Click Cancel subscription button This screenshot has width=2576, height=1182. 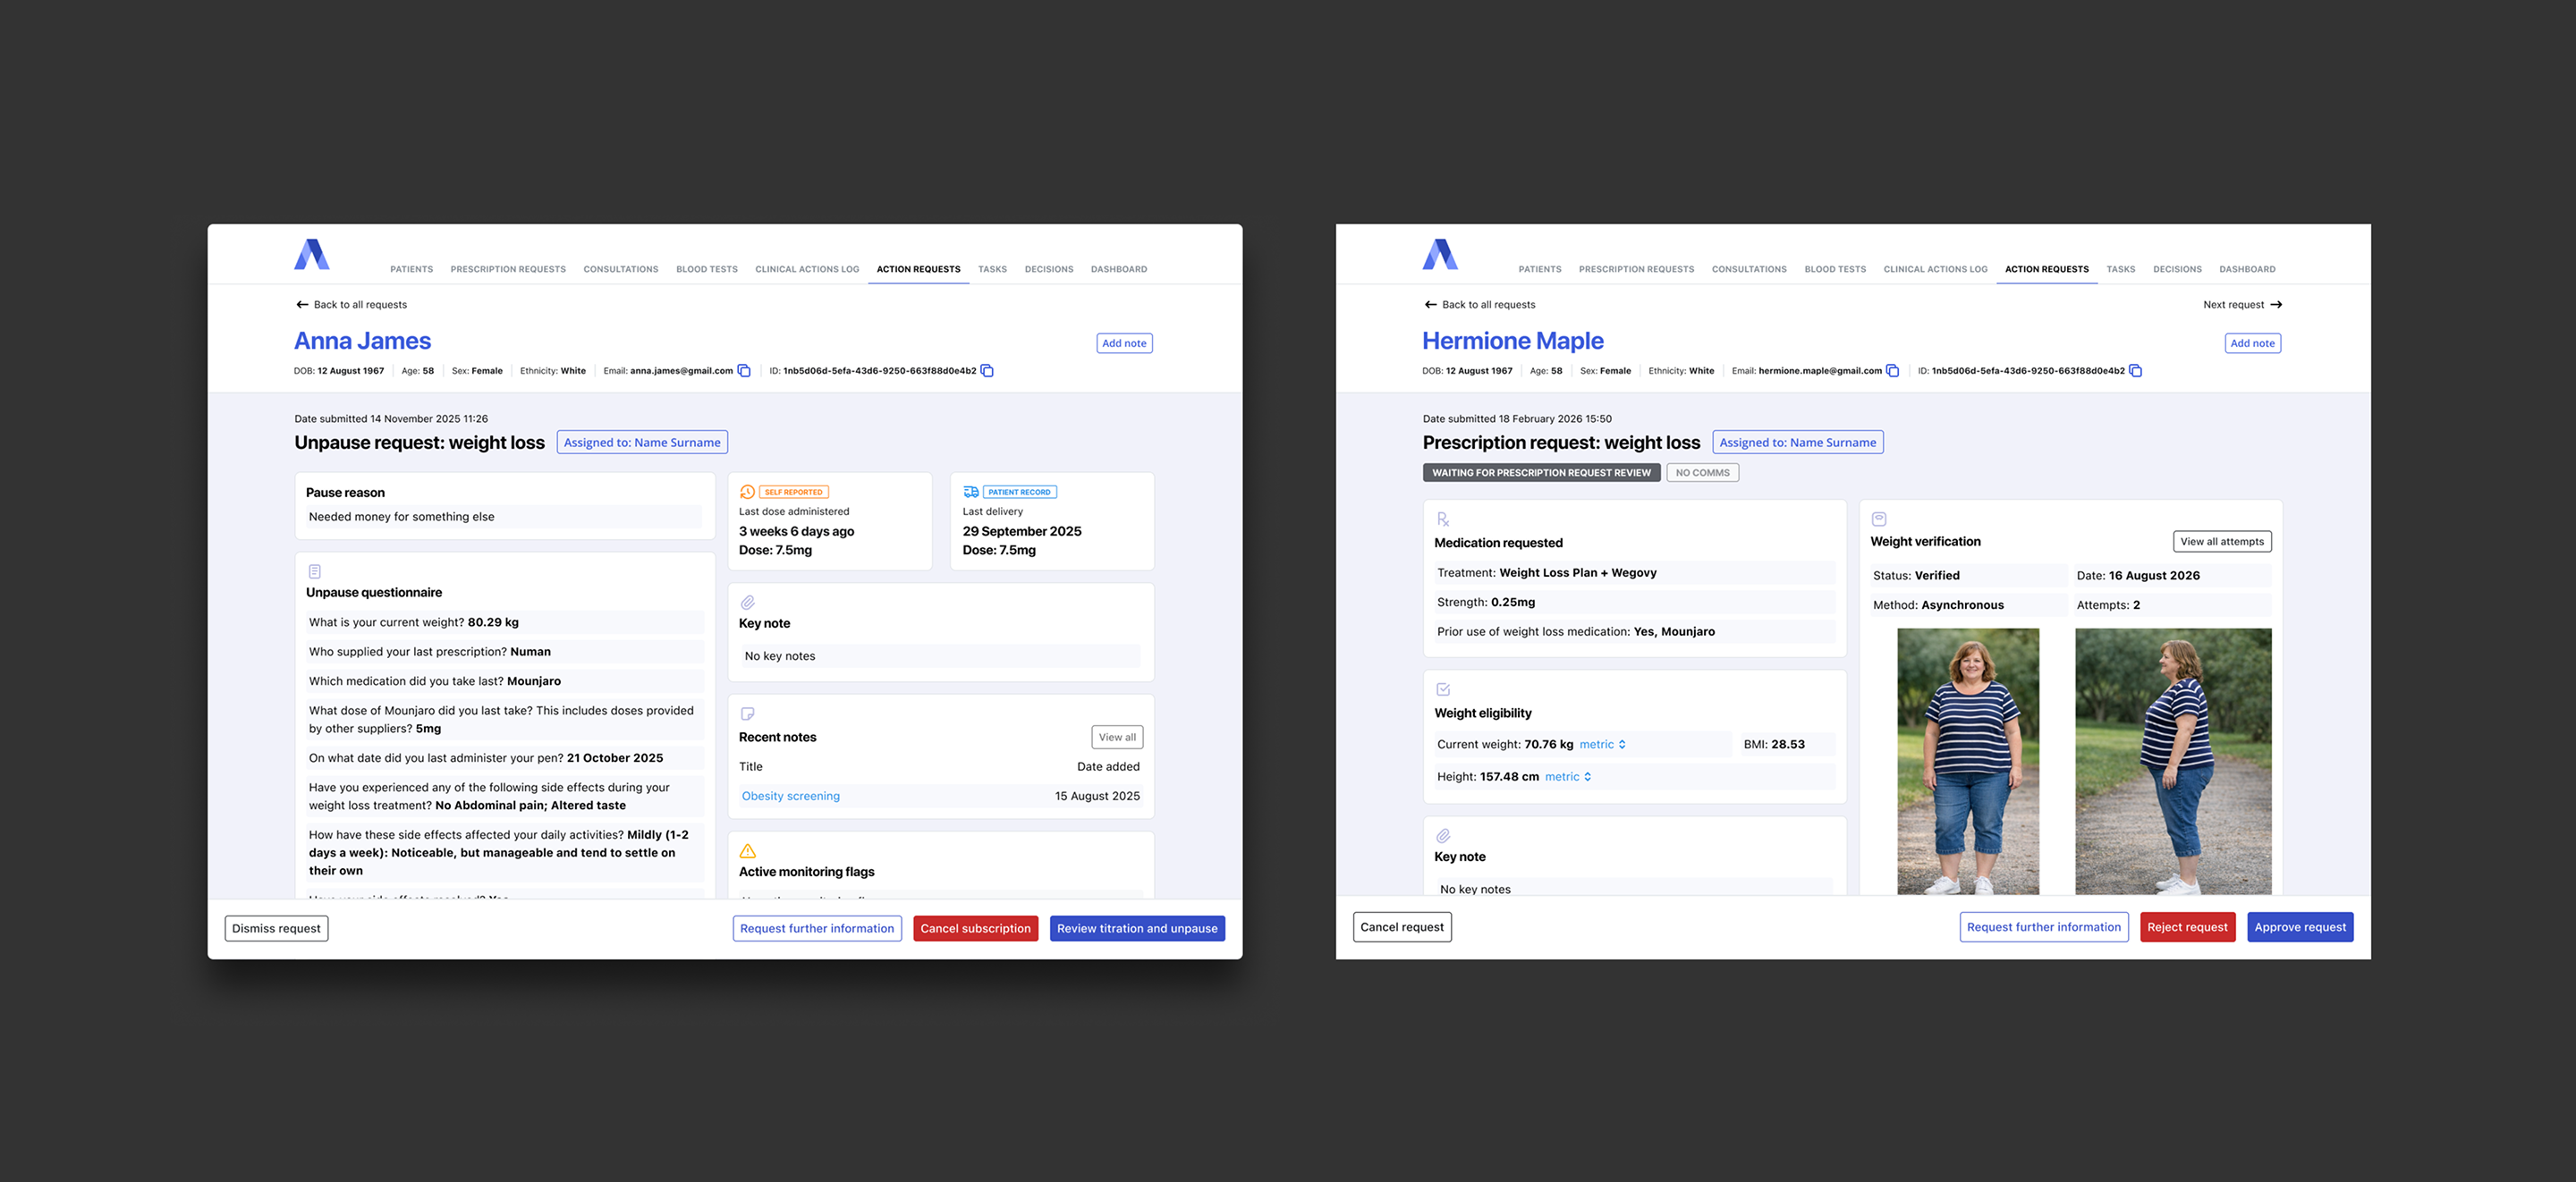[975, 928]
